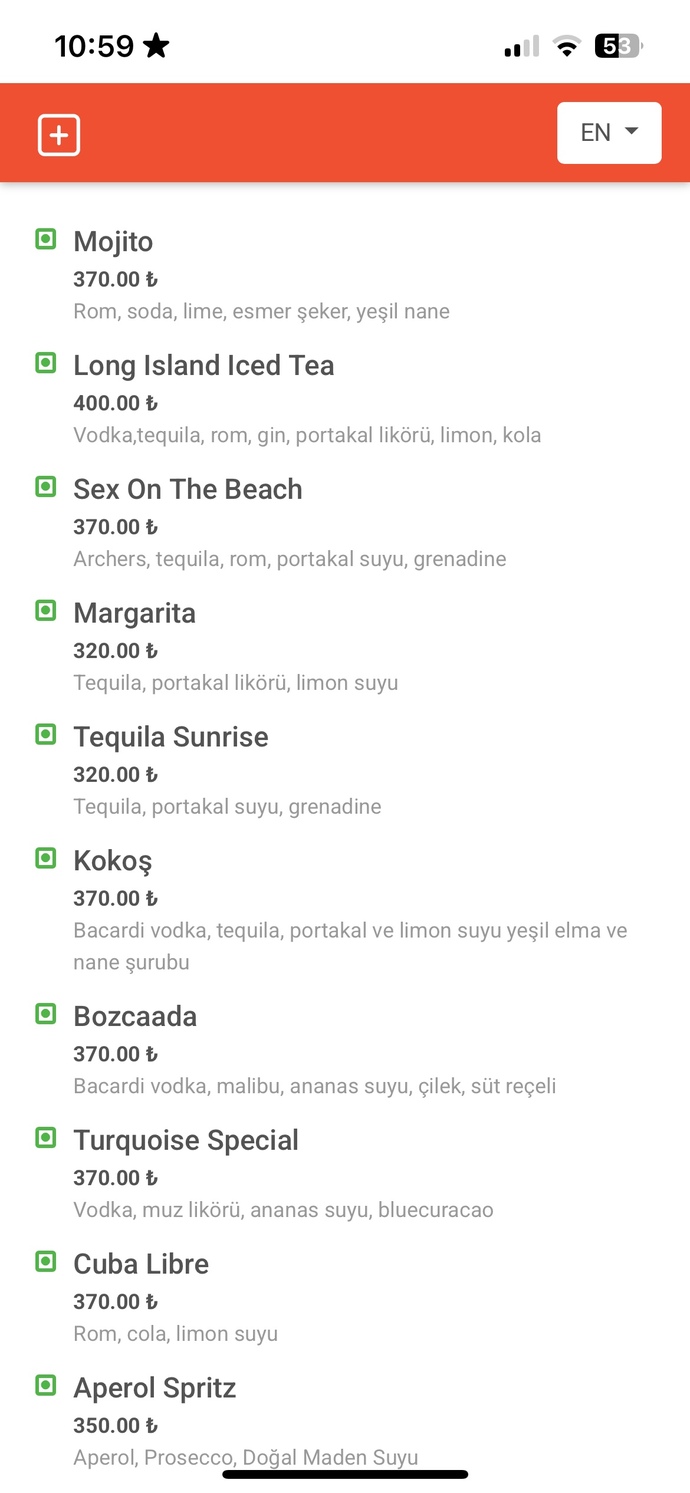Tap the green icon beside Mojito
The image size is (690, 1493).
point(46,239)
